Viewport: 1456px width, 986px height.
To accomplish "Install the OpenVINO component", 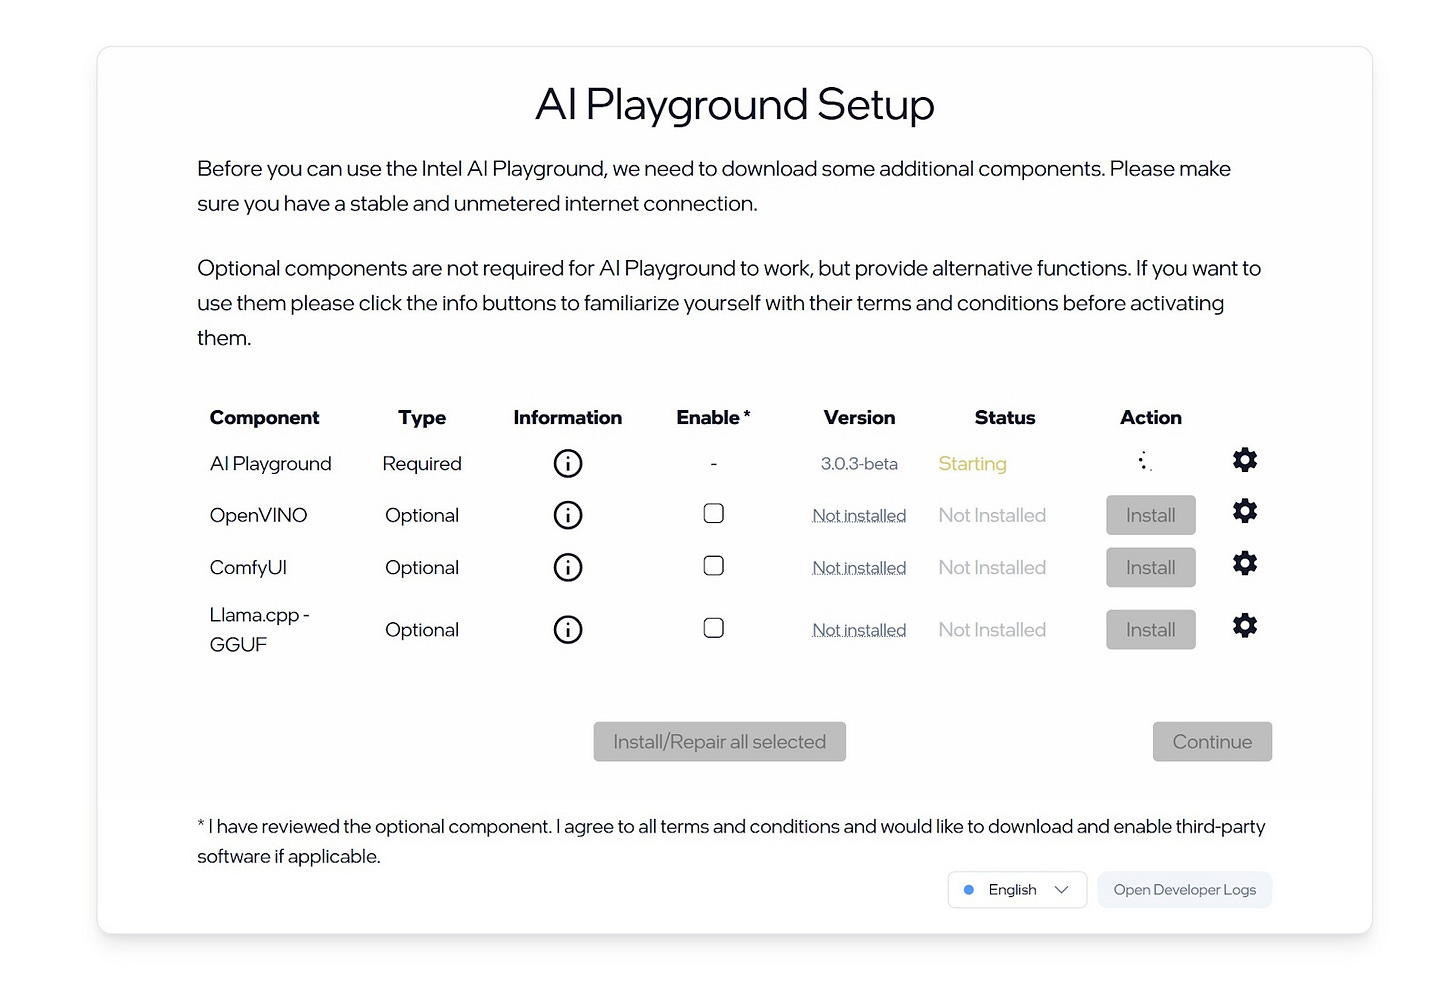I will [x=1151, y=516].
